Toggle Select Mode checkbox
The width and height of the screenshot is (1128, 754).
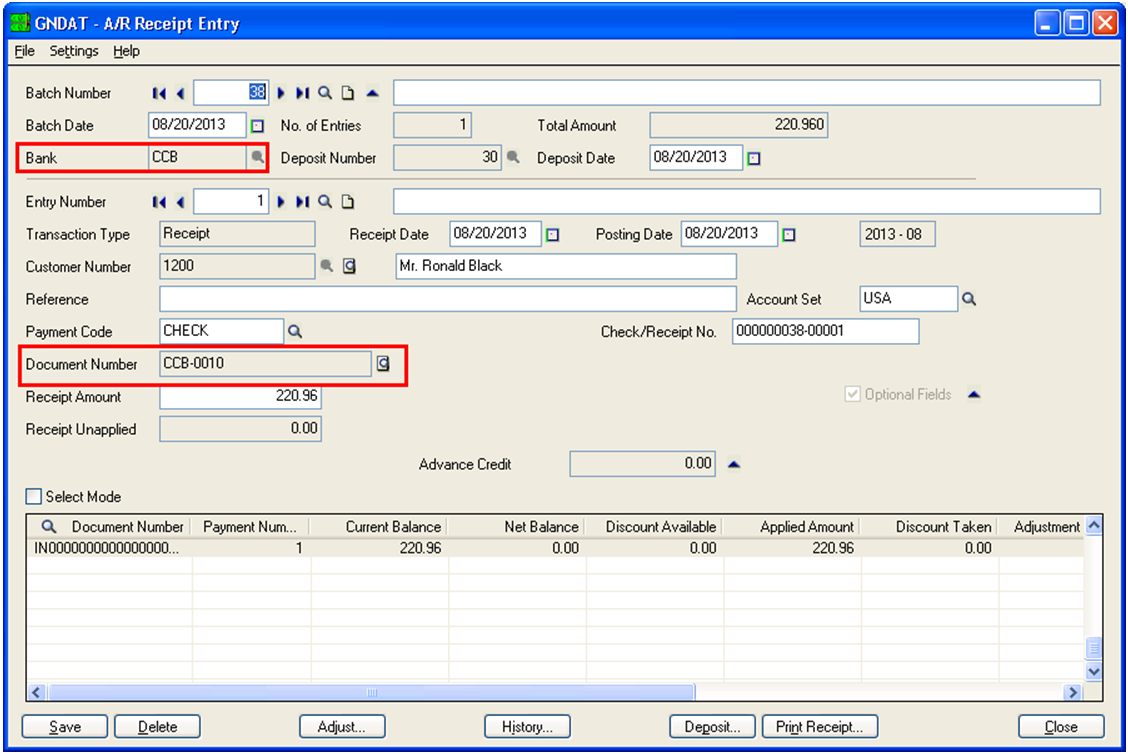pos(34,496)
